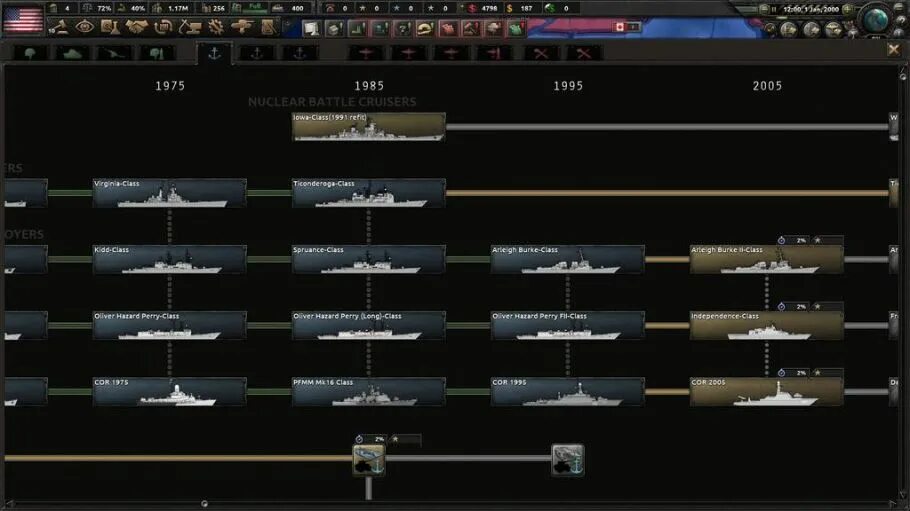This screenshot has width=910, height=511.
Task: Click the white paper alert icon
Action: [312, 28]
